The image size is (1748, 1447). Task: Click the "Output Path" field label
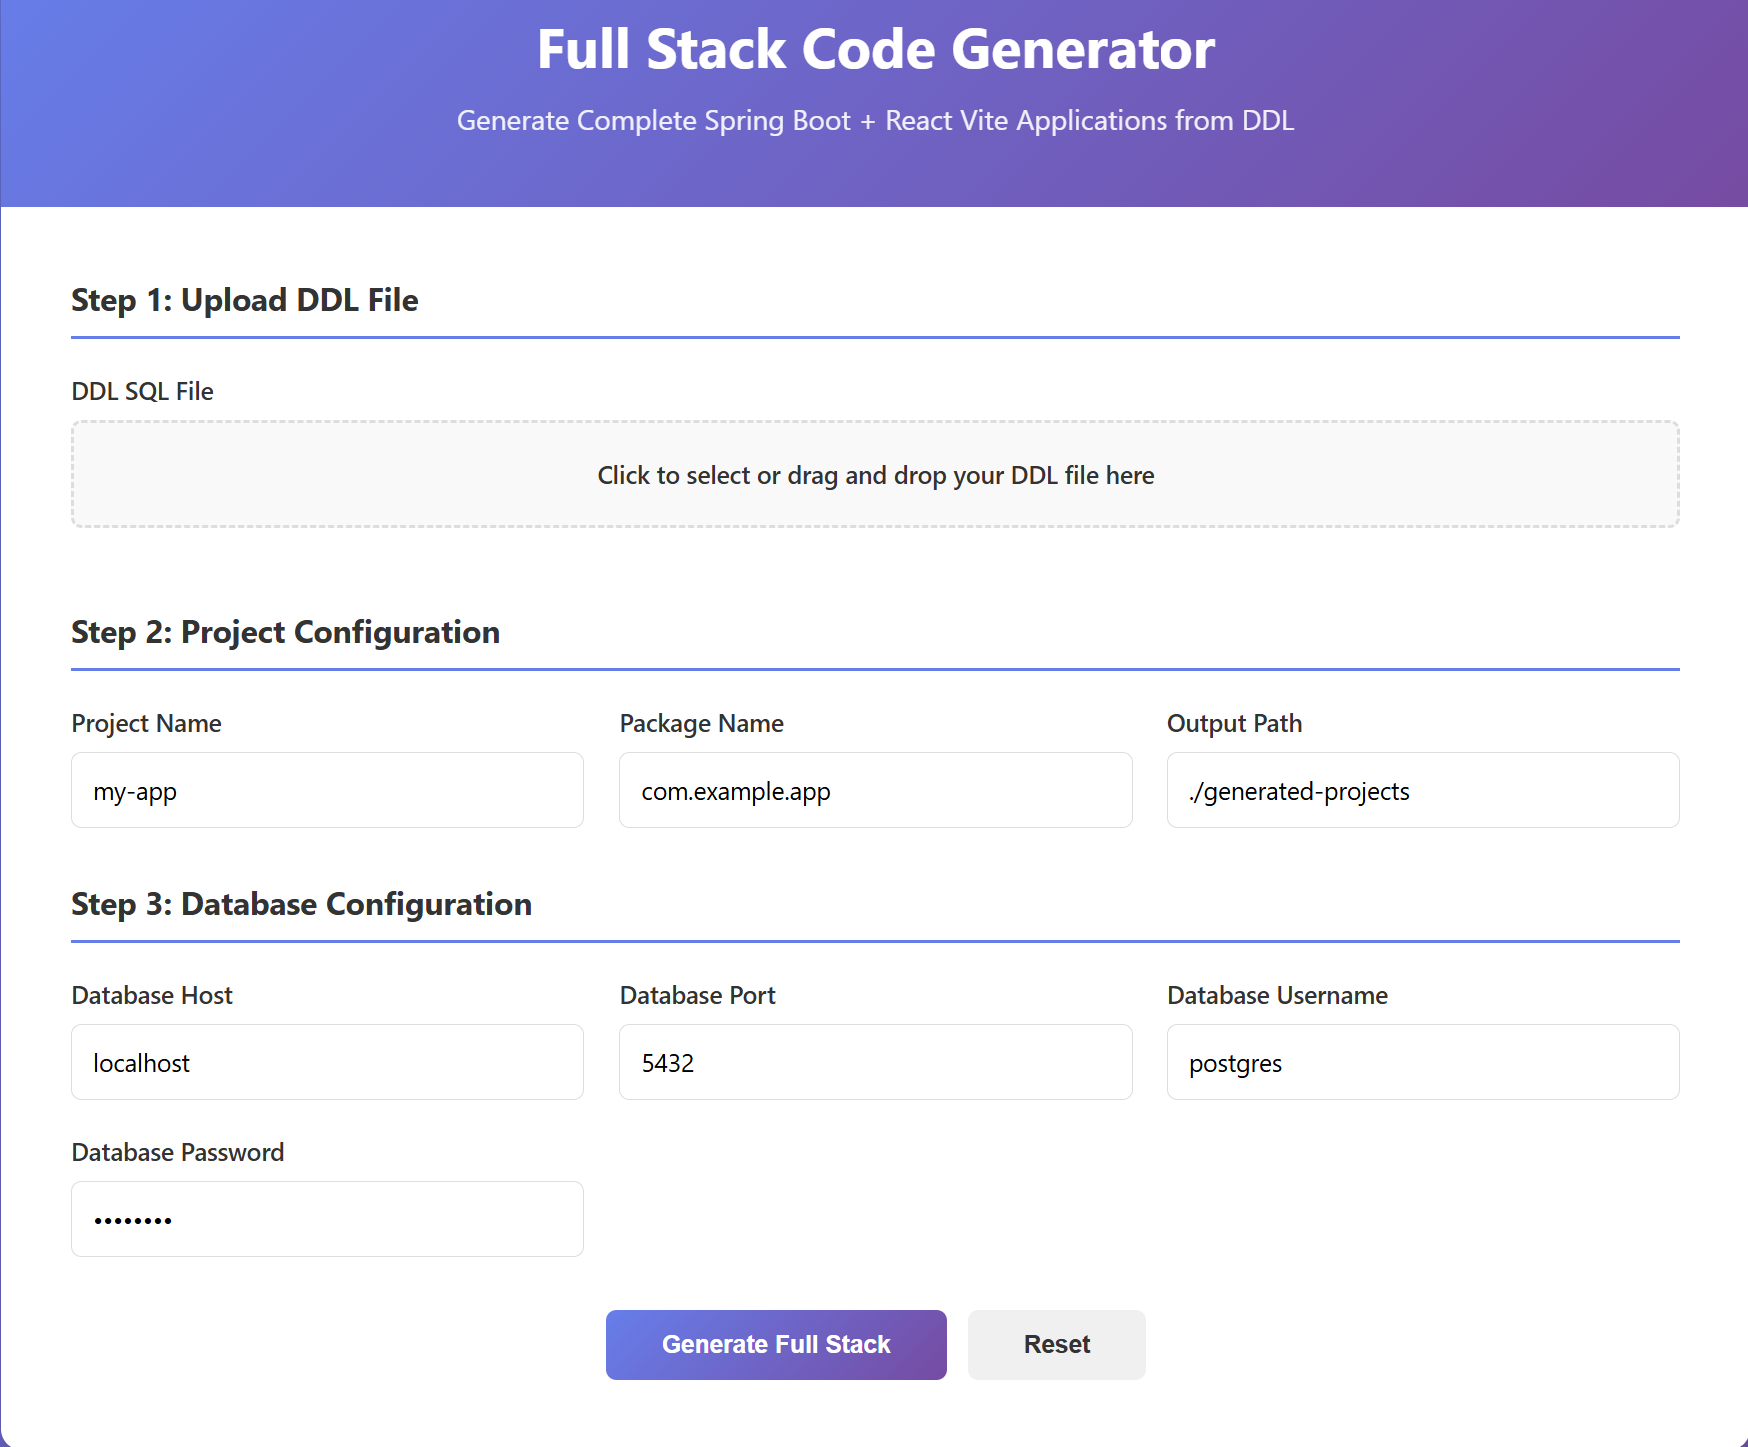(x=1234, y=723)
